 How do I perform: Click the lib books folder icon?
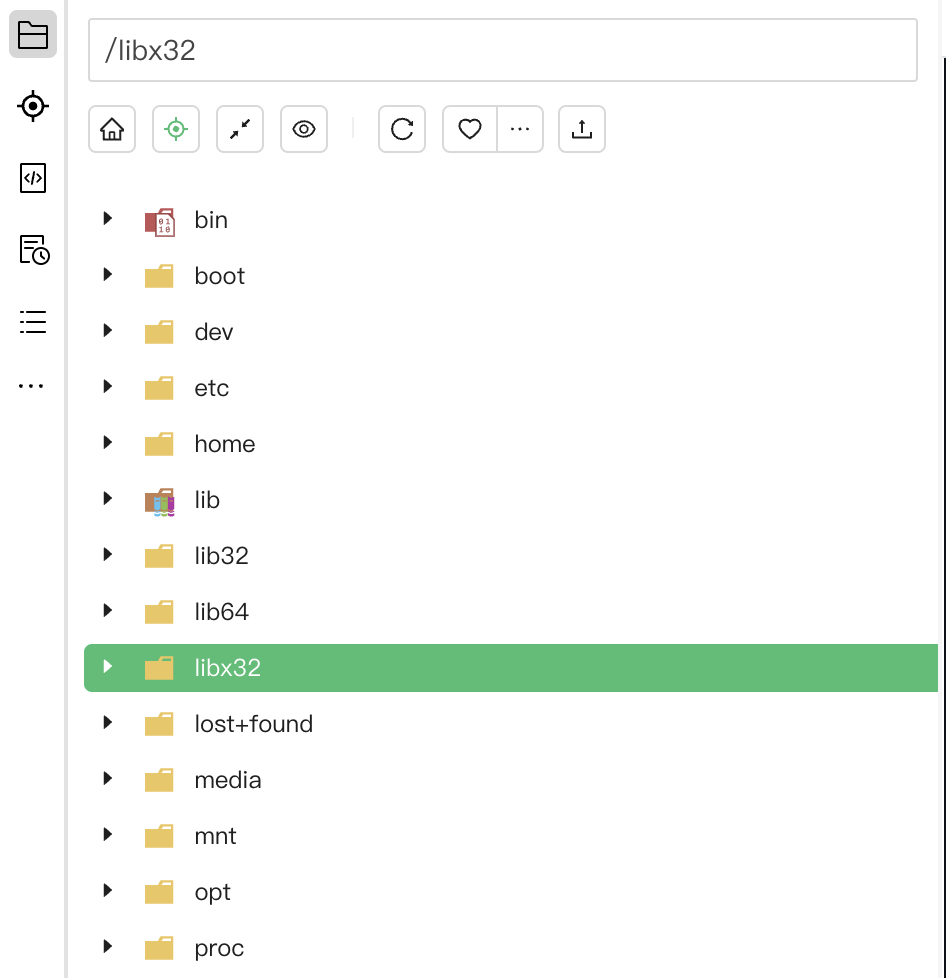click(160, 502)
